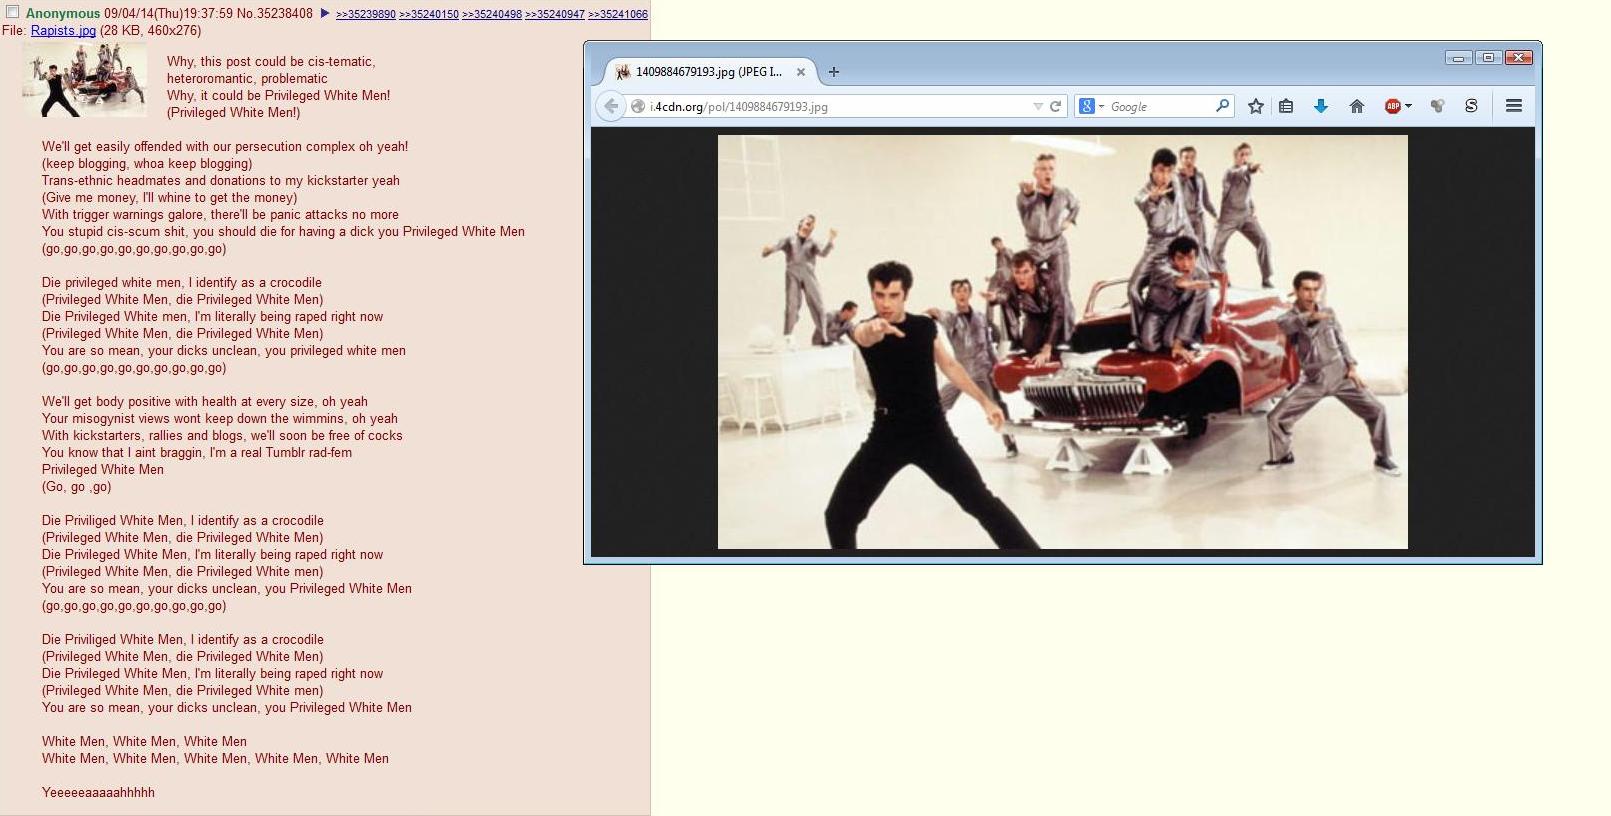The image size is (1611, 816).
Task: Expand the post's image thumbnail
Action: 84,80
